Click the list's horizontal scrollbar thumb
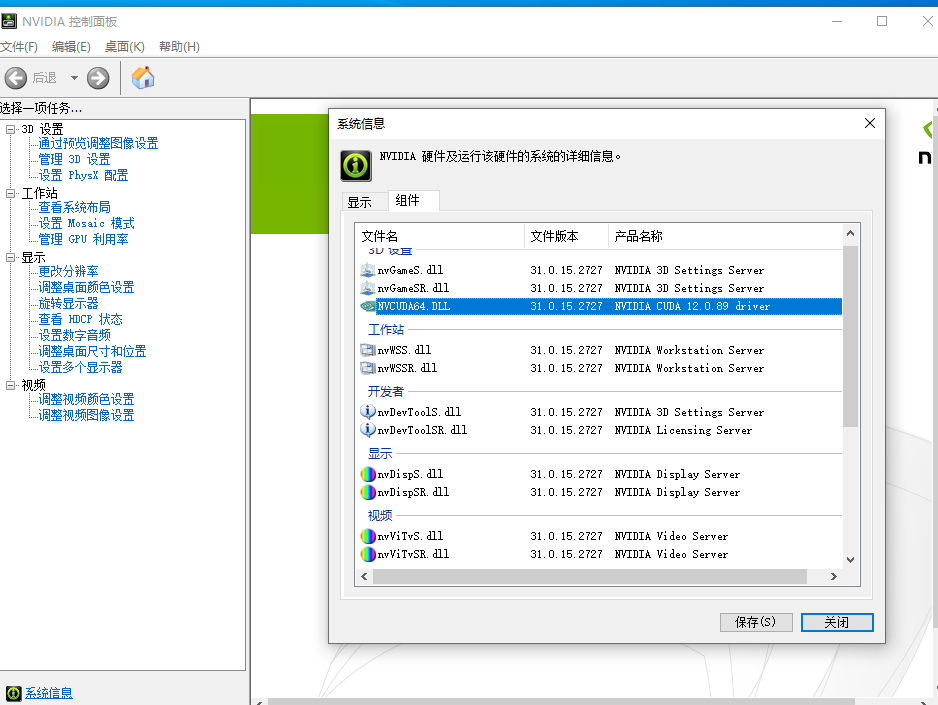Screen dimensions: 938x705 pyautogui.click(x=590, y=576)
